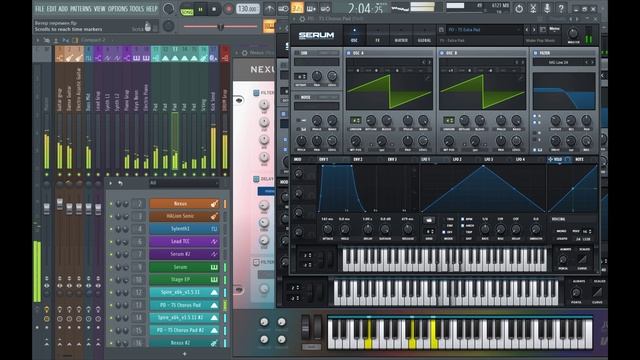Select the LFO 1 tab in Serum
The image size is (640, 360).
[426, 159]
